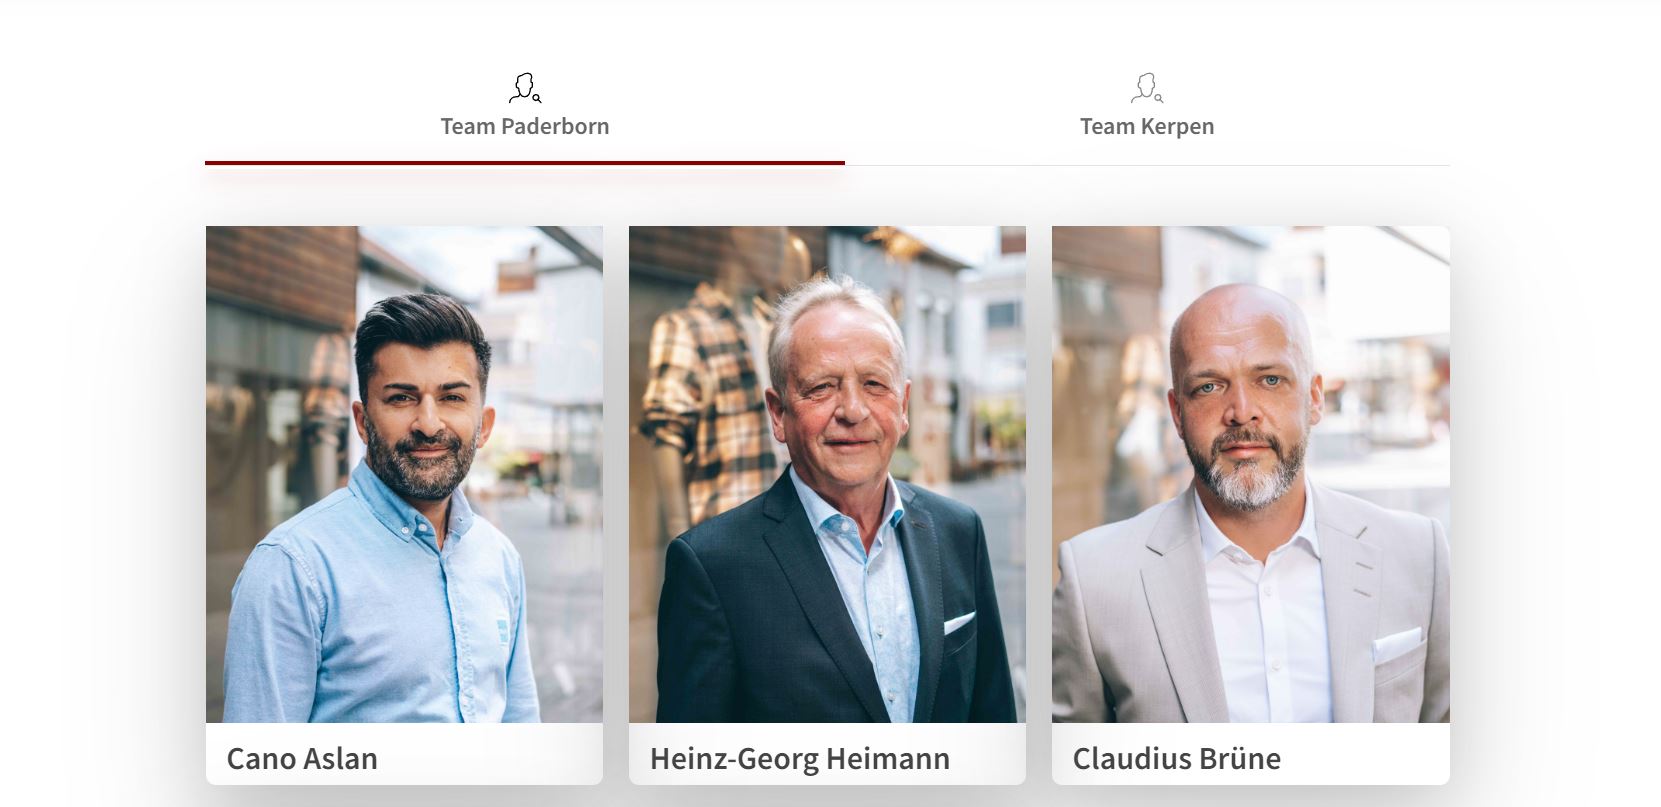The height and width of the screenshot is (807, 1661).
Task: Click the white pocket square on the beige blazer
Action: point(1397,645)
